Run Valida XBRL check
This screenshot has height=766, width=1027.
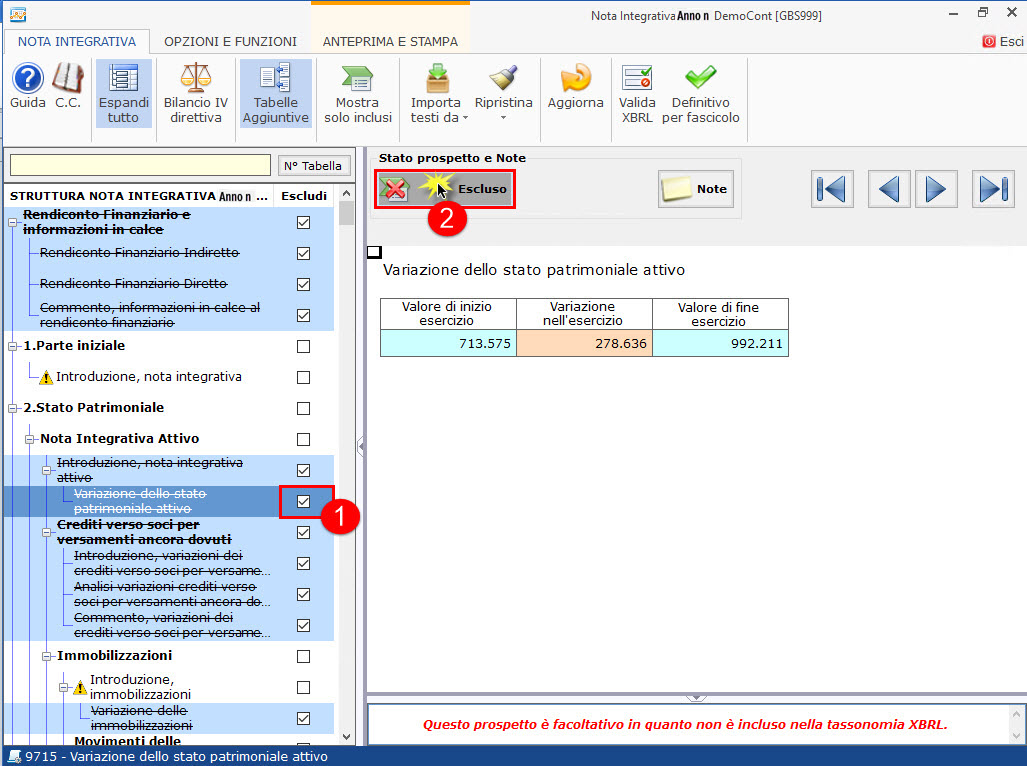(x=637, y=93)
